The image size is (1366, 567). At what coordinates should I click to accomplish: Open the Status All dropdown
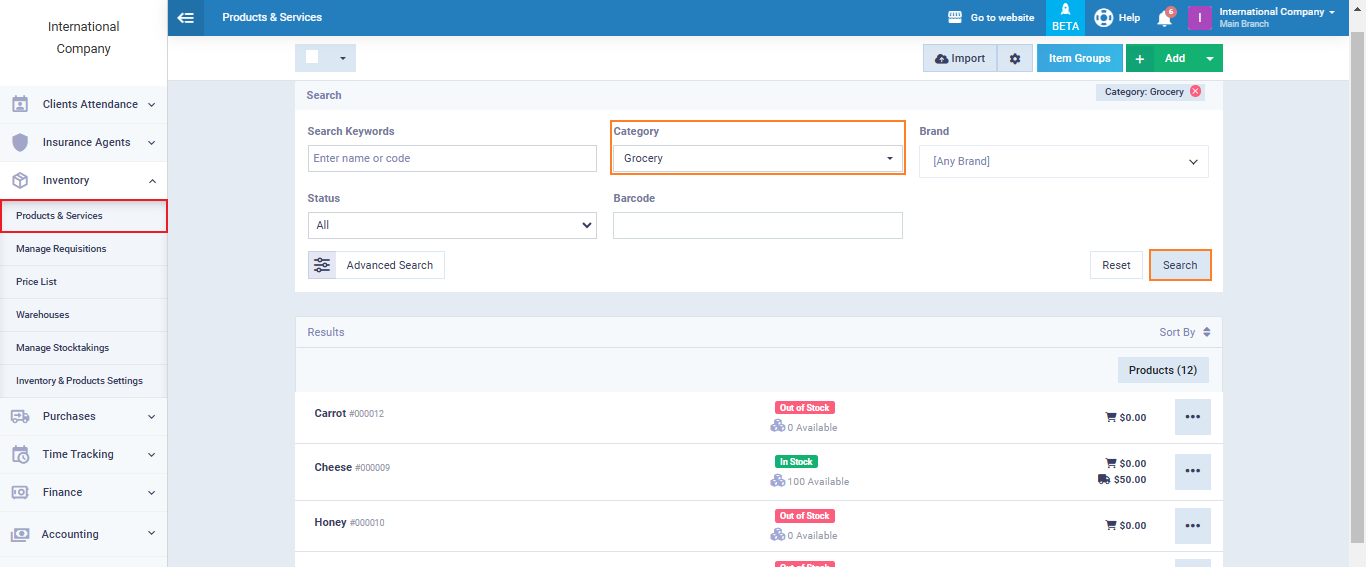point(452,225)
